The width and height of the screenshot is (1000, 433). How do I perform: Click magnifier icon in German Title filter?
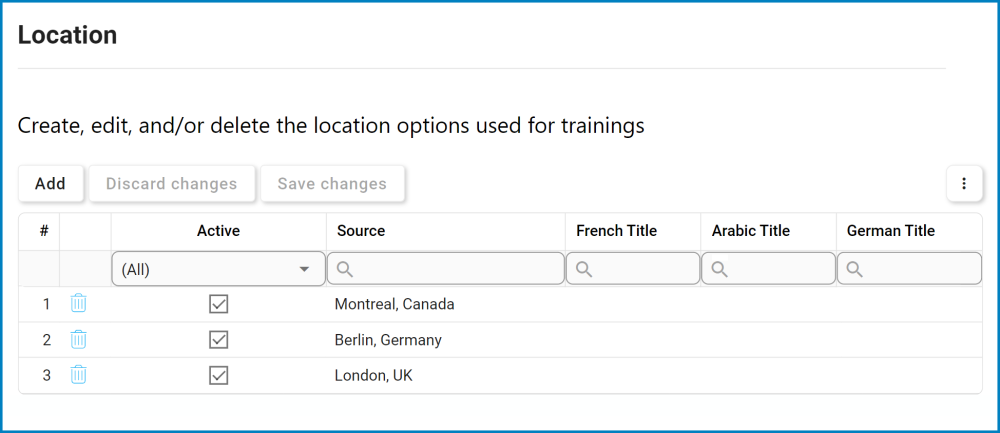(855, 269)
